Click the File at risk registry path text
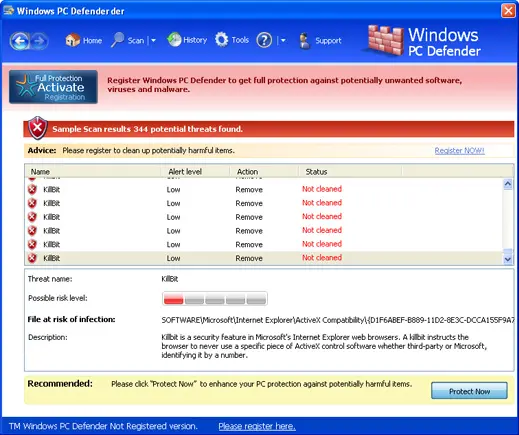This screenshot has height=435, width=519. click(x=338, y=320)
